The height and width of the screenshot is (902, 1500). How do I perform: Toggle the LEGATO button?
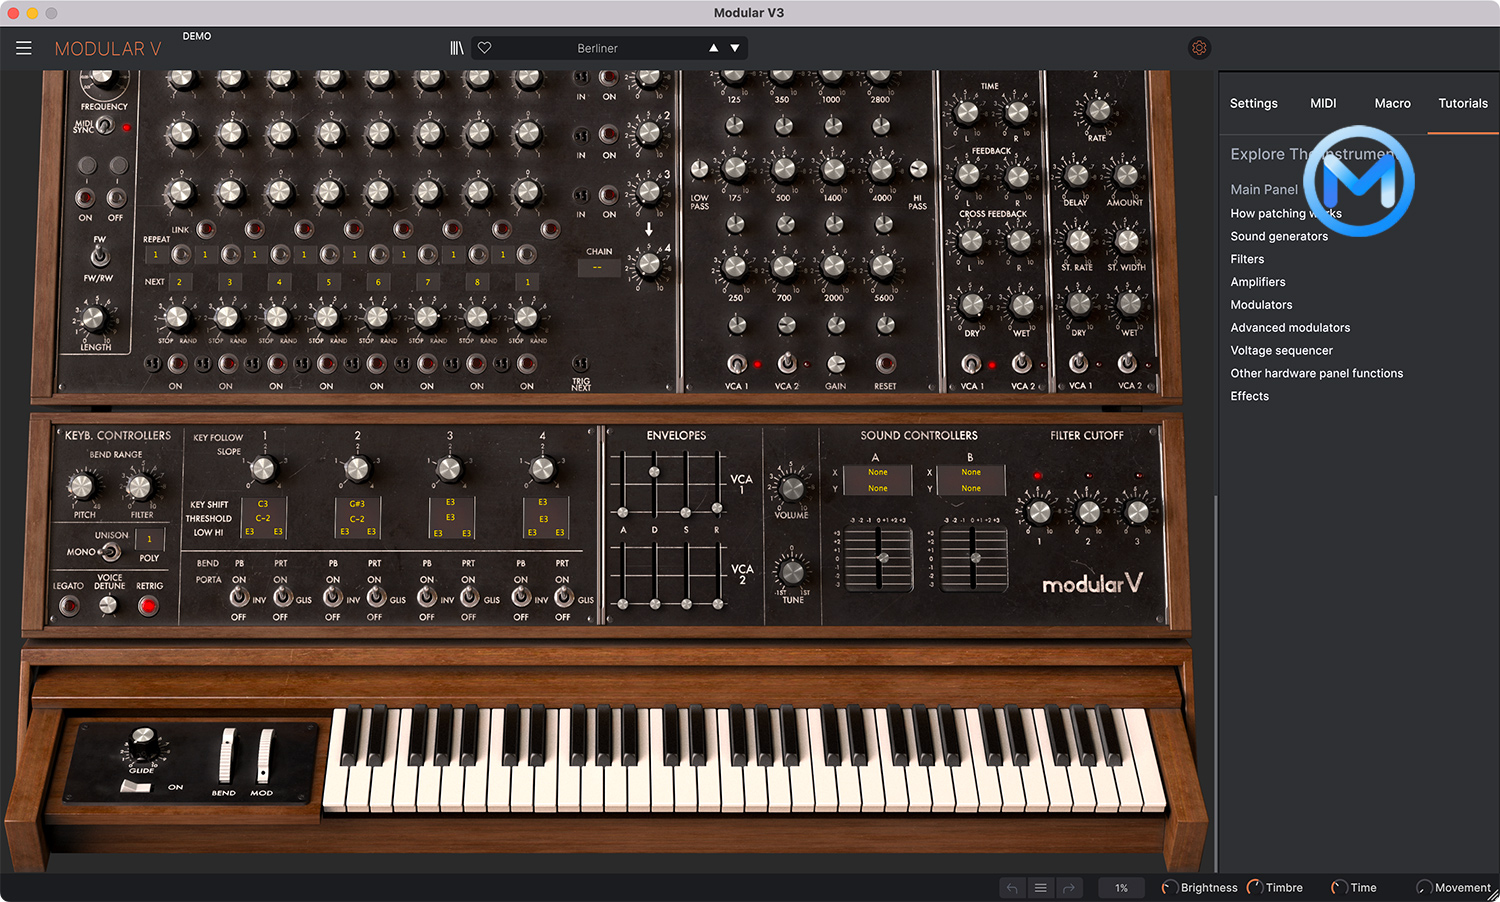click(68, 605)
